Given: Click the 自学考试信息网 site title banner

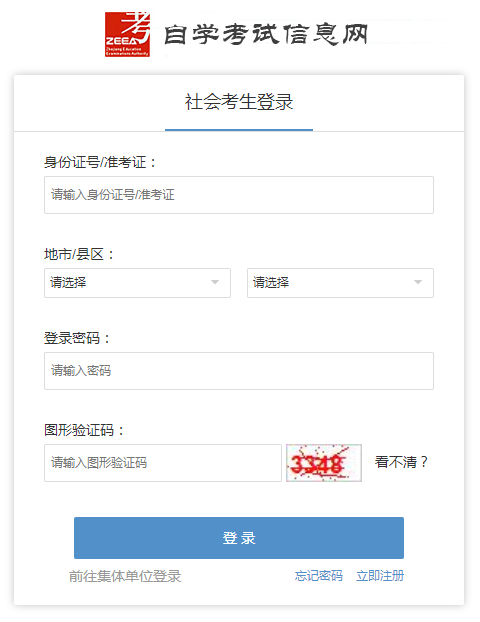Looking at the screenshot, I should 266,34.
